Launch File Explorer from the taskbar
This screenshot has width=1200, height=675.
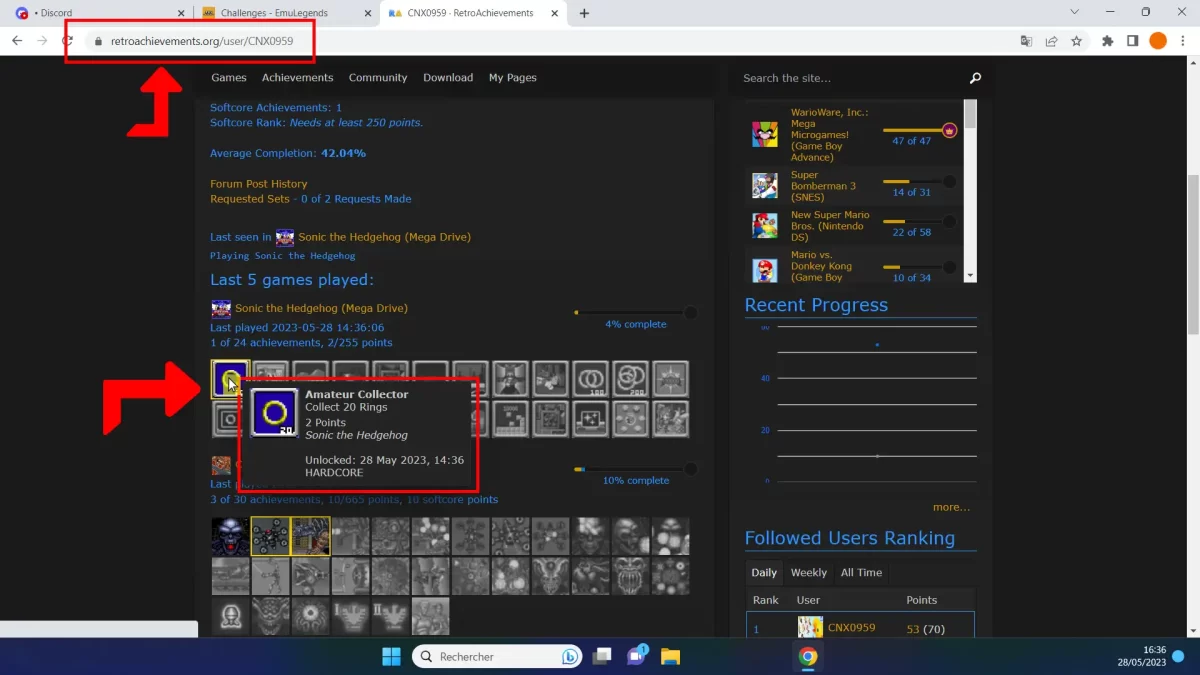click(x=670, y=656)
